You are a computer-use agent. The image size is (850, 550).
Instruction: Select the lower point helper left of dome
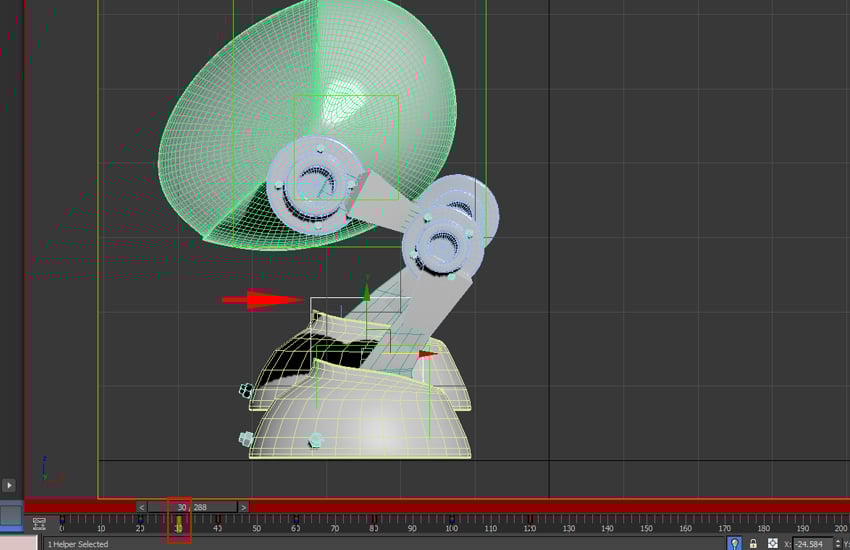246,438
